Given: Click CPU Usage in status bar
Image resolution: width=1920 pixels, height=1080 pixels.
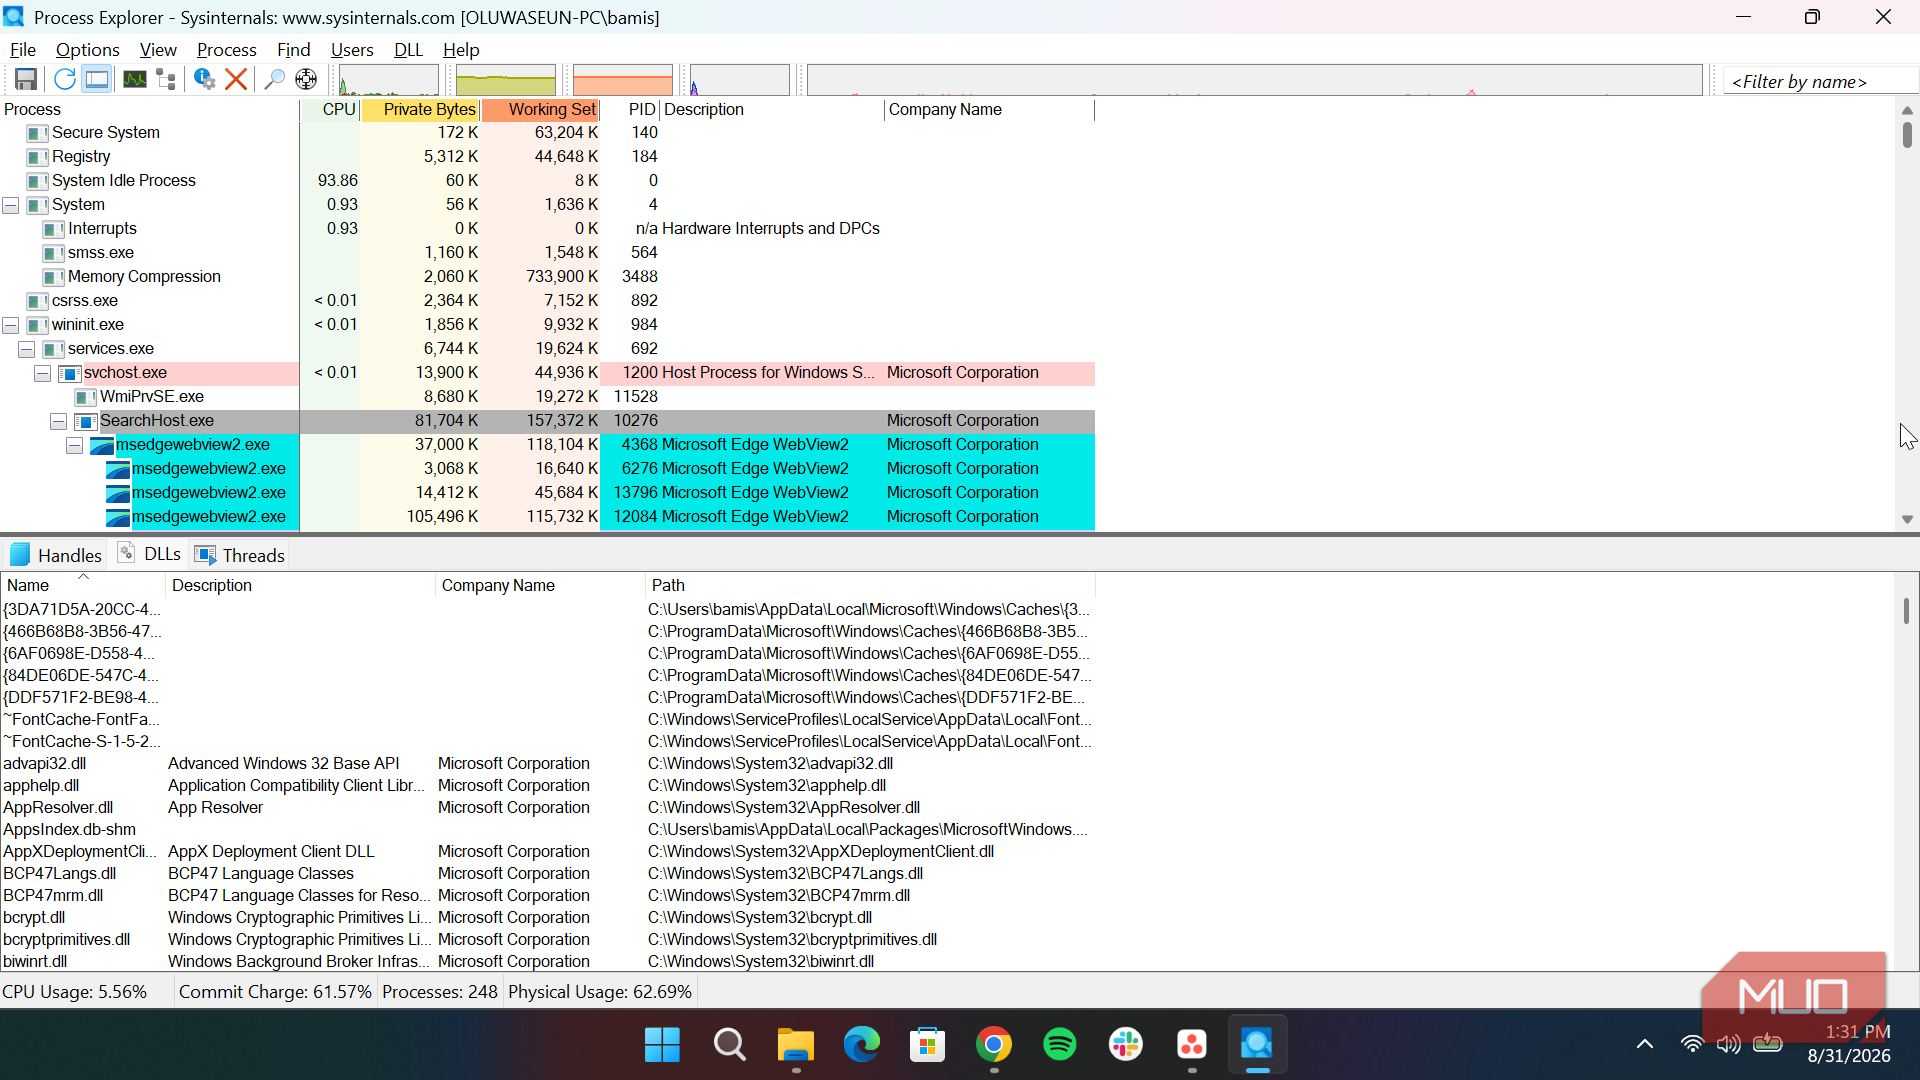Looking at the screenshot, I should [75, 993].
